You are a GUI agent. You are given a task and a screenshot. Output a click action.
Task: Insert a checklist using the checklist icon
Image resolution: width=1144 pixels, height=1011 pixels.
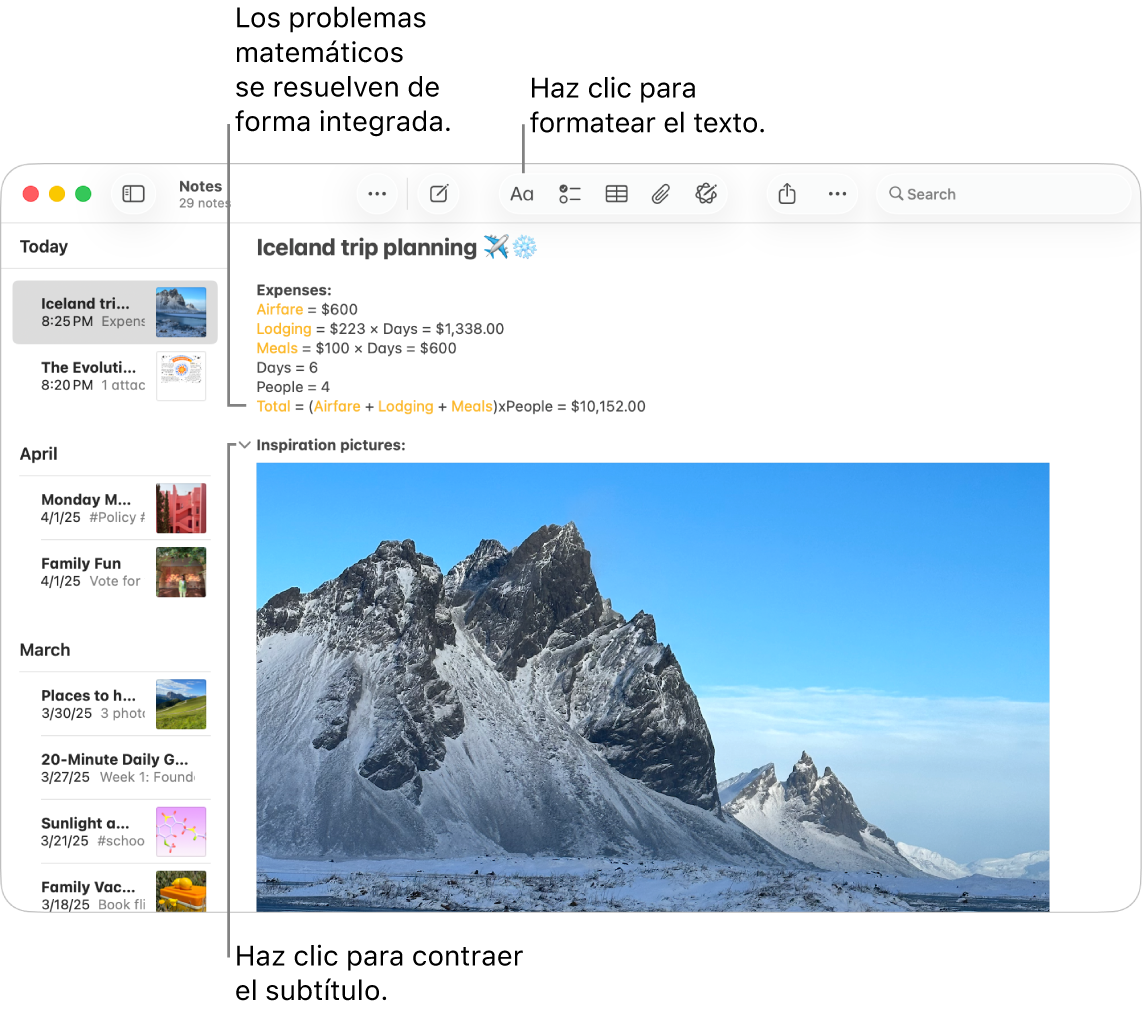(569, 193)
